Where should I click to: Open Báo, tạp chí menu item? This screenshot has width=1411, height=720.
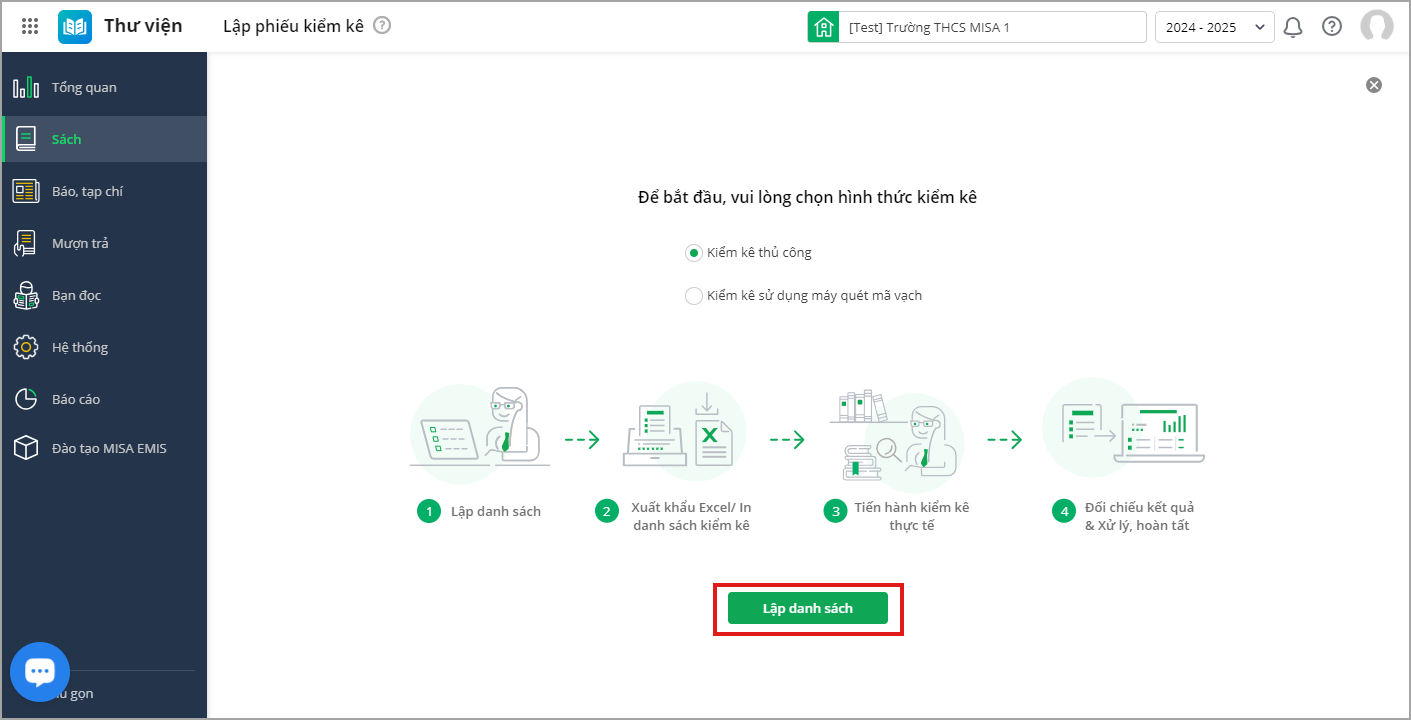coord(87,192)
